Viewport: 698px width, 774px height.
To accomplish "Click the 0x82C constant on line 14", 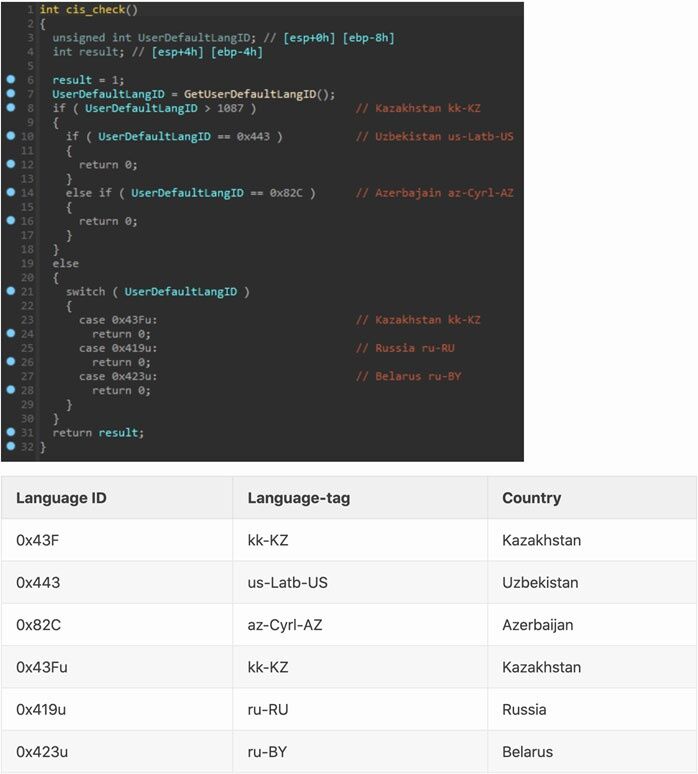I will tap(286, 193).
